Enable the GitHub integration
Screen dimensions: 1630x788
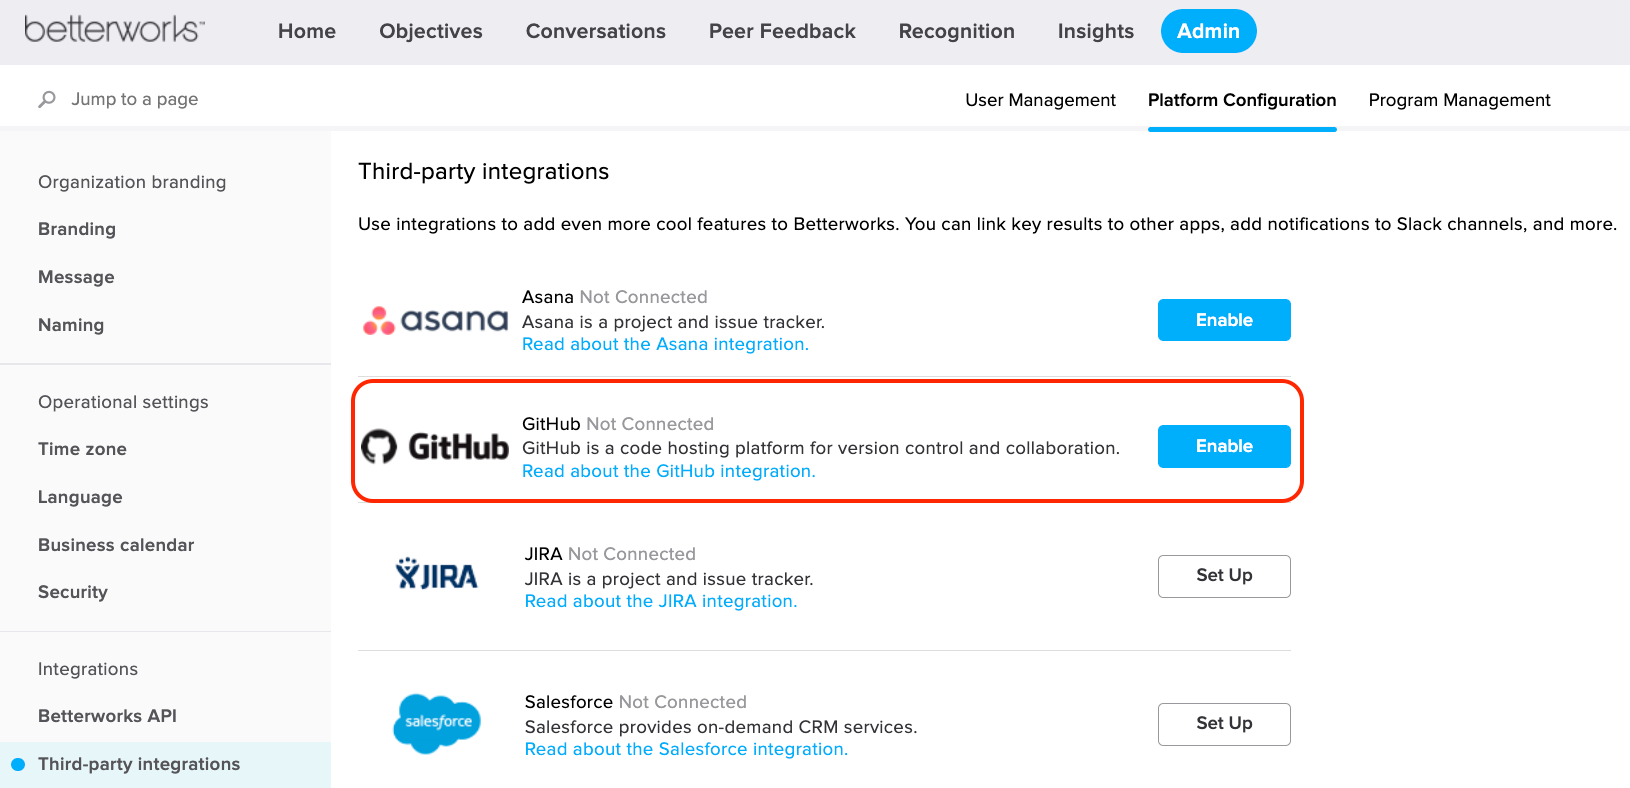[x=1224, y=446]
